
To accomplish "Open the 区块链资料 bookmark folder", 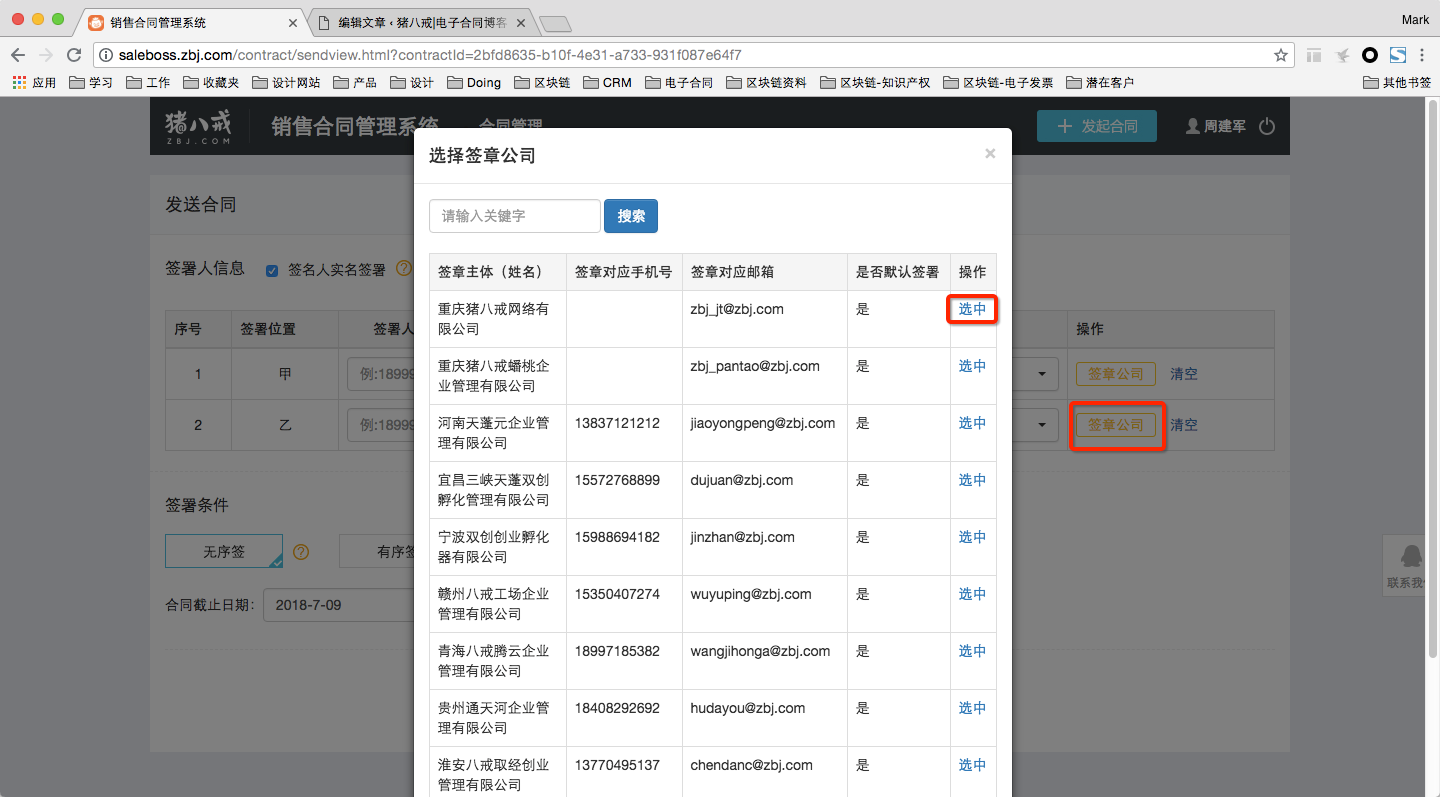I will [766, 83].
